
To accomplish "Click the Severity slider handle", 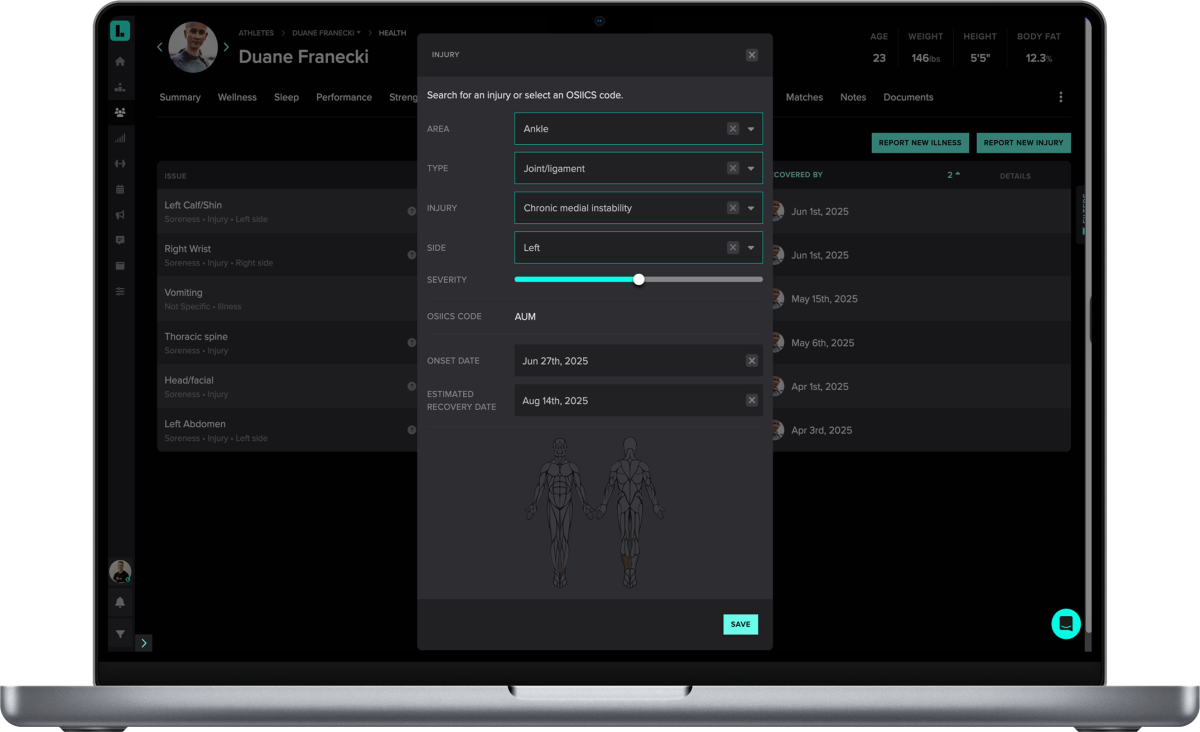I will click(639, 280).
